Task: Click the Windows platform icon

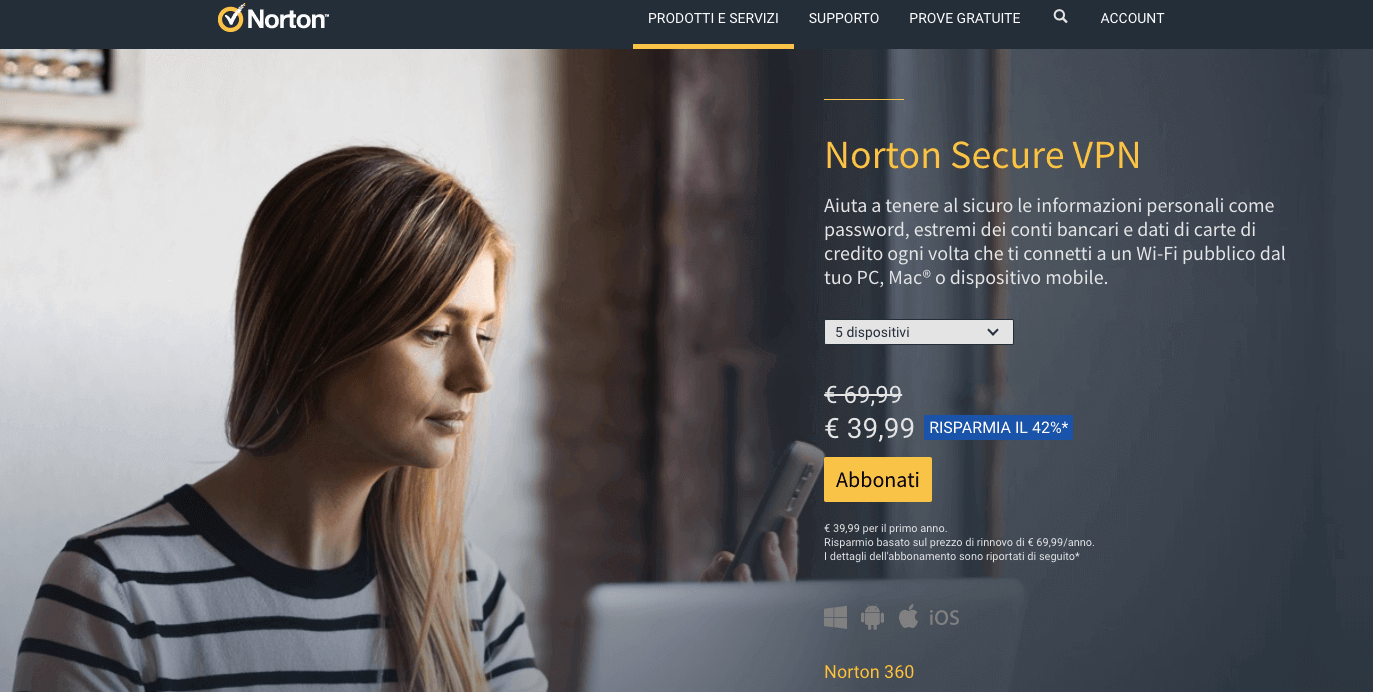Action: click(x=836, y=617)
